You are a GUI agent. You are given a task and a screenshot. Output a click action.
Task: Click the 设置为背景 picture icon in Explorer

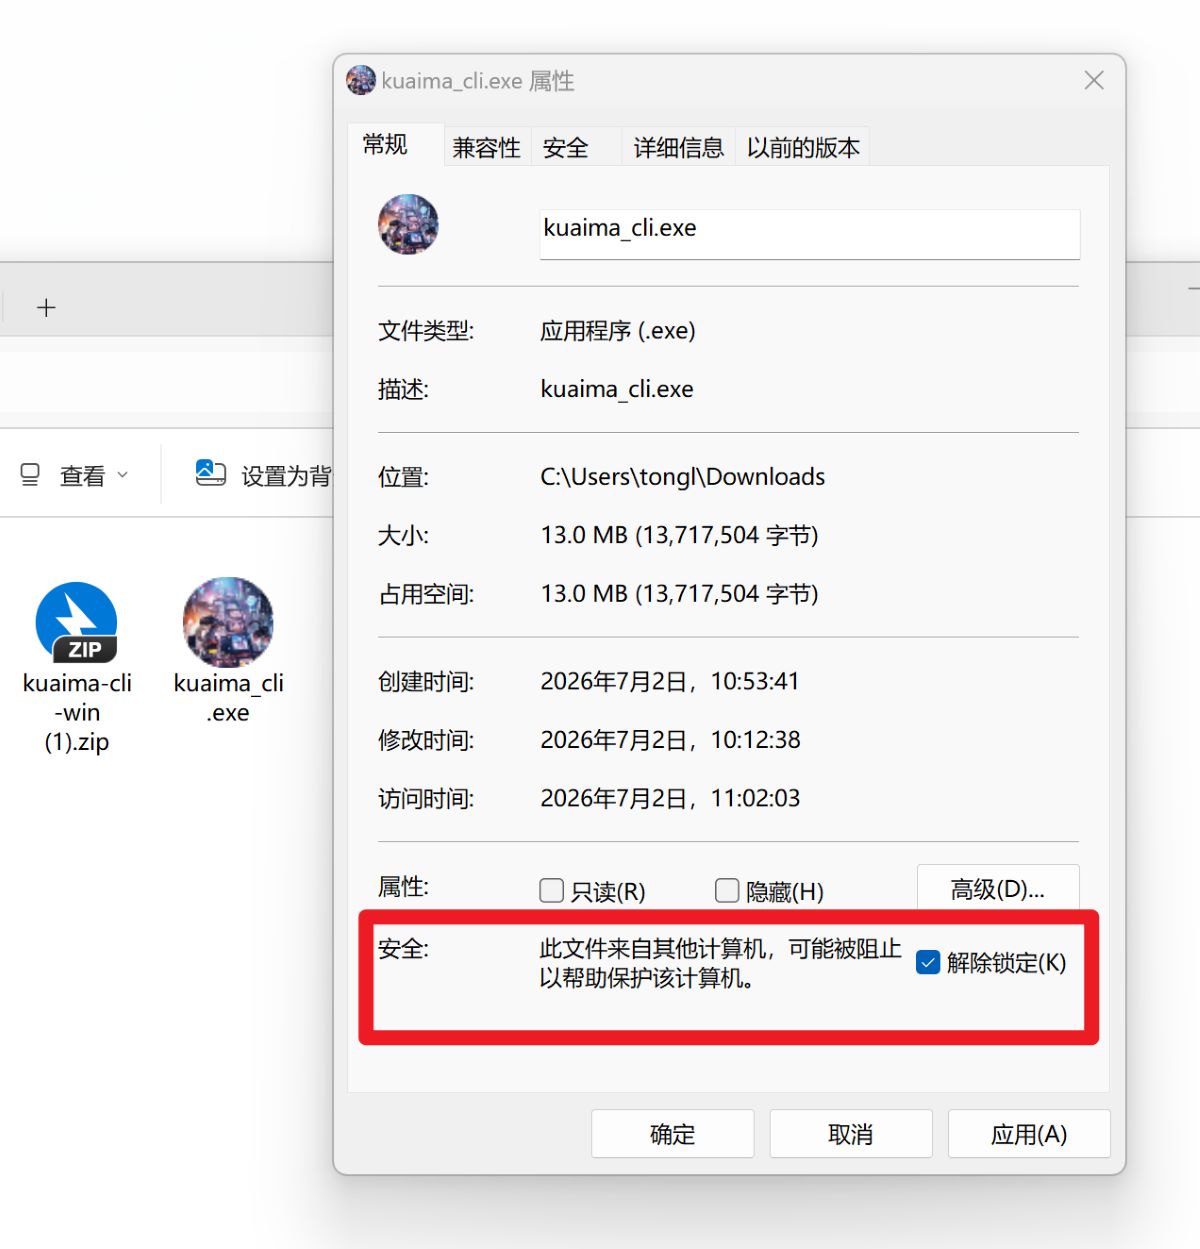point(210,473)
